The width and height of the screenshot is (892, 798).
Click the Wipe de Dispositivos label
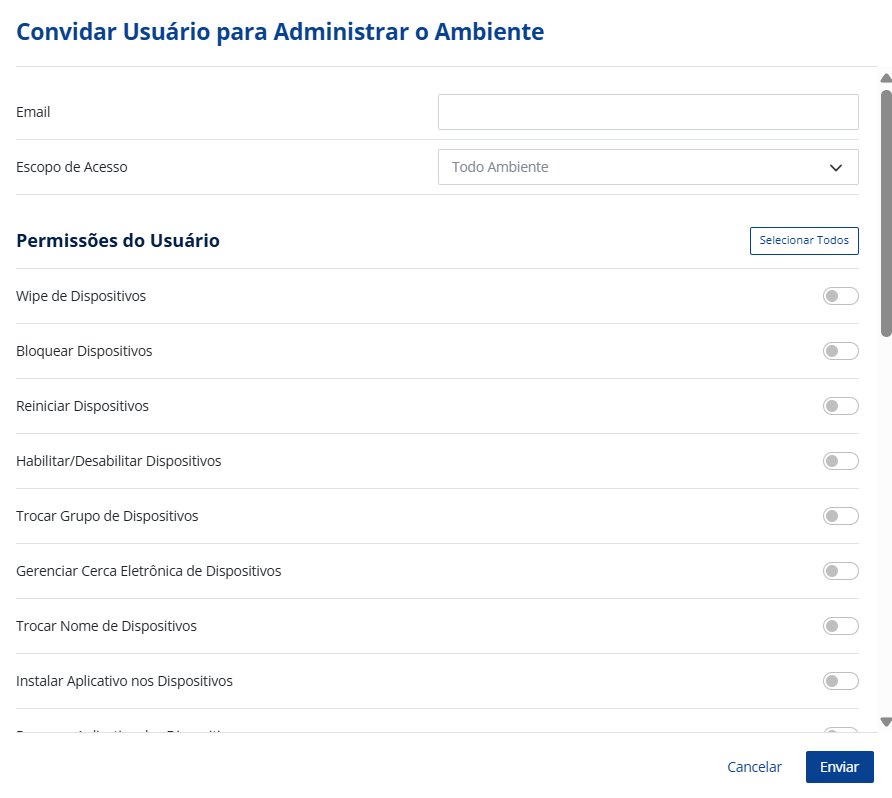click(x=81, y=296)
